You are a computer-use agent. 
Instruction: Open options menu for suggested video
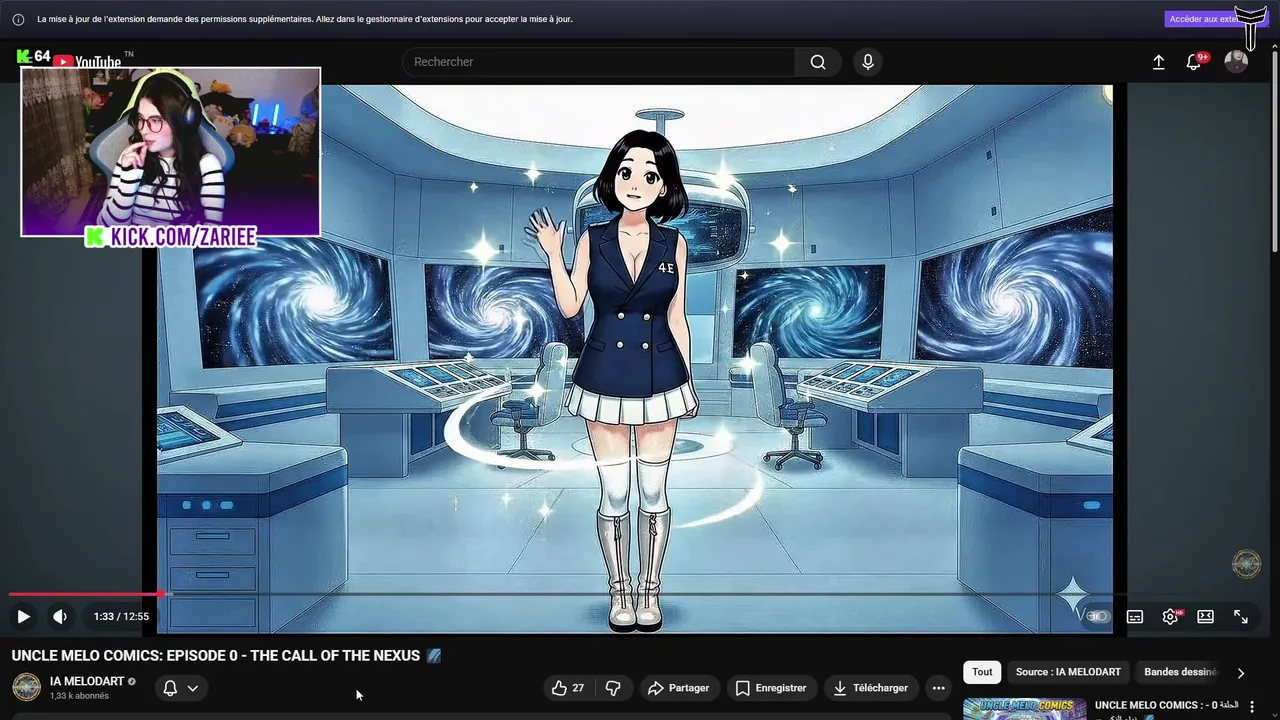click(1252, 707)
